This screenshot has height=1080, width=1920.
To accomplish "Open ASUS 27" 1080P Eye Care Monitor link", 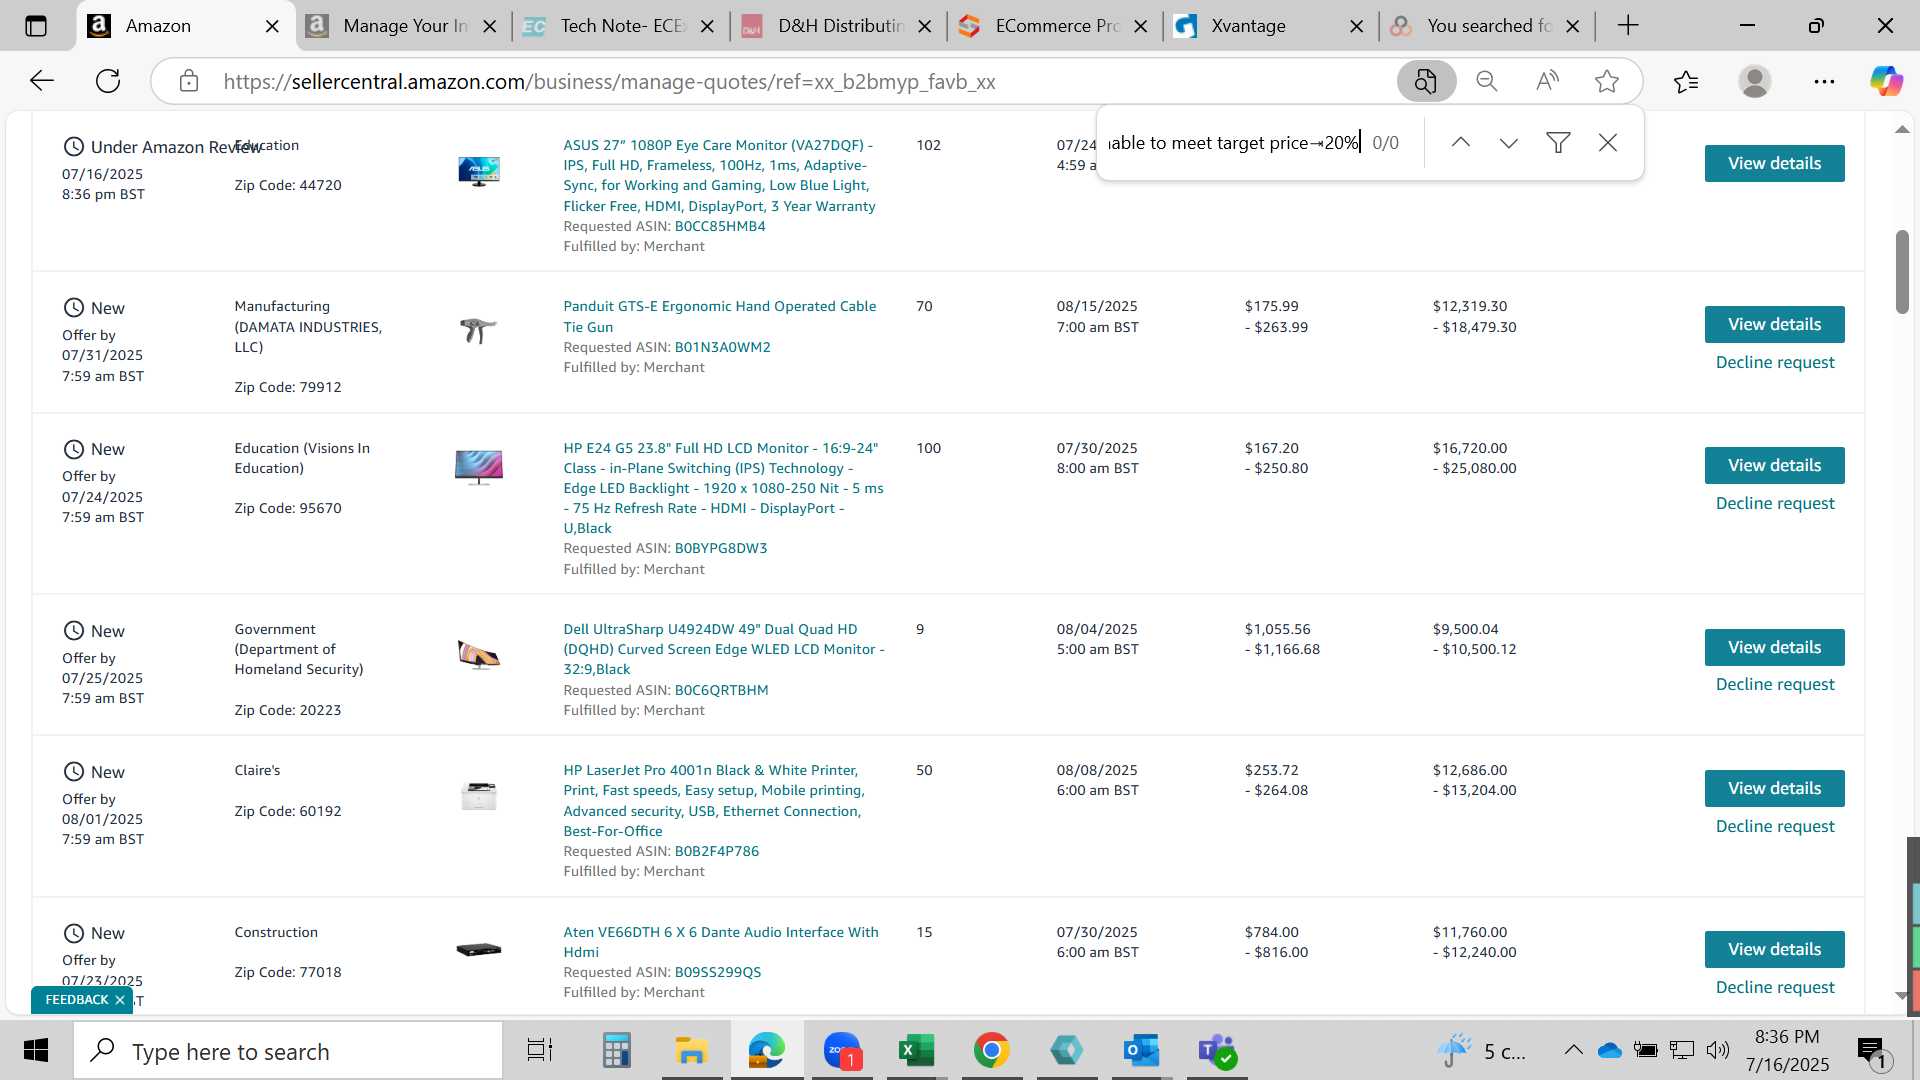I will (719, 175).
